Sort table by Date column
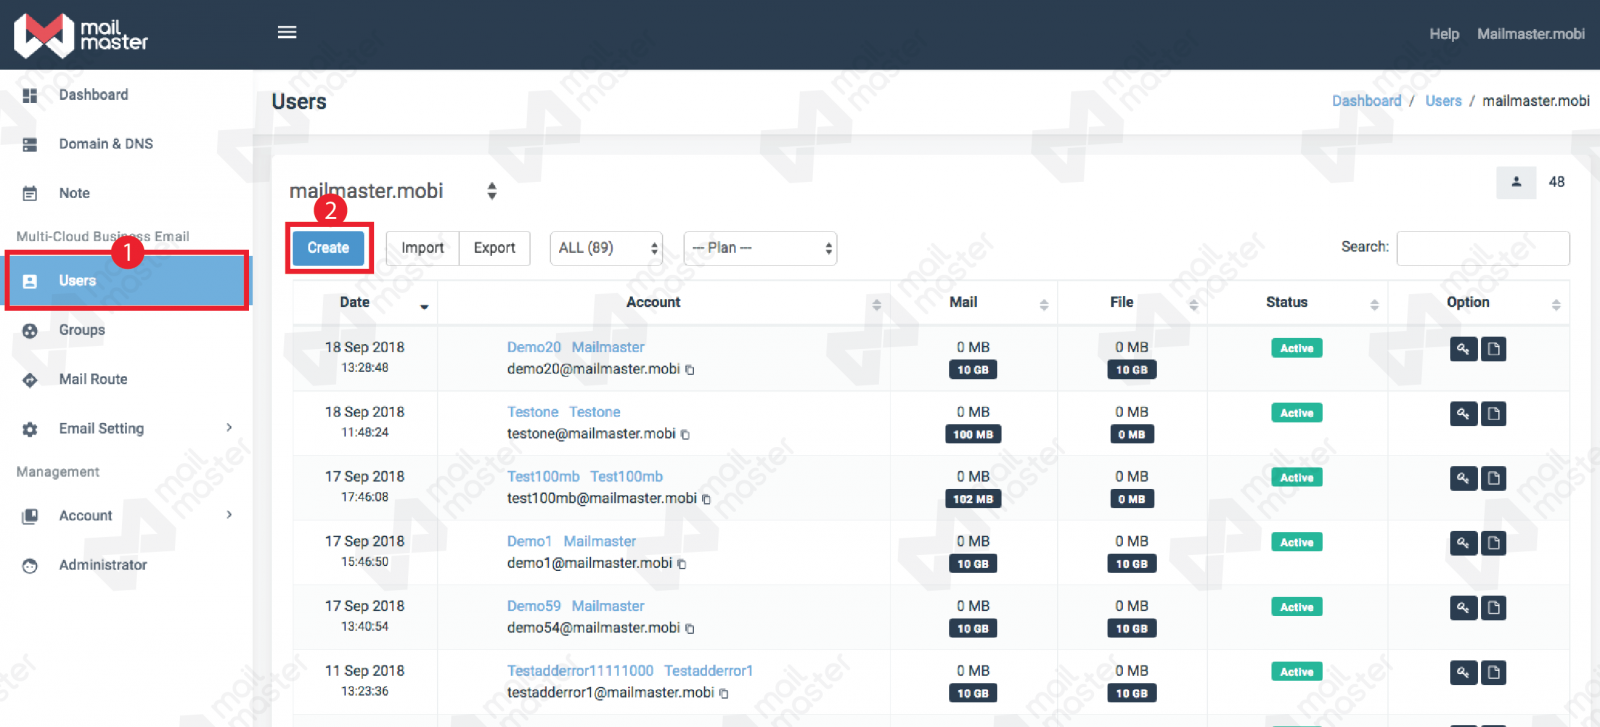Screen dimensions: 1600x727 pos(365,303)
